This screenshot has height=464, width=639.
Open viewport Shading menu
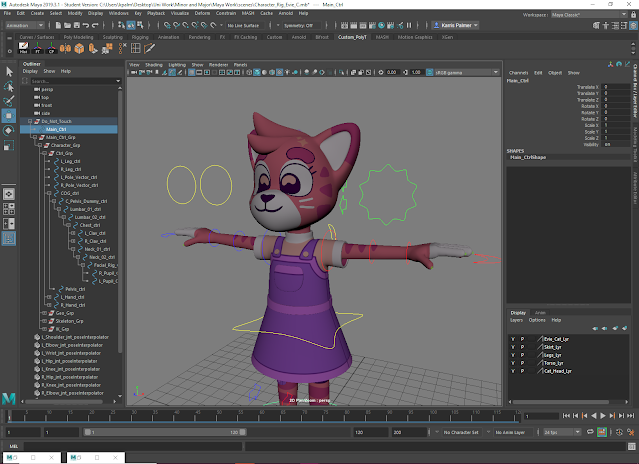point(154,65)
